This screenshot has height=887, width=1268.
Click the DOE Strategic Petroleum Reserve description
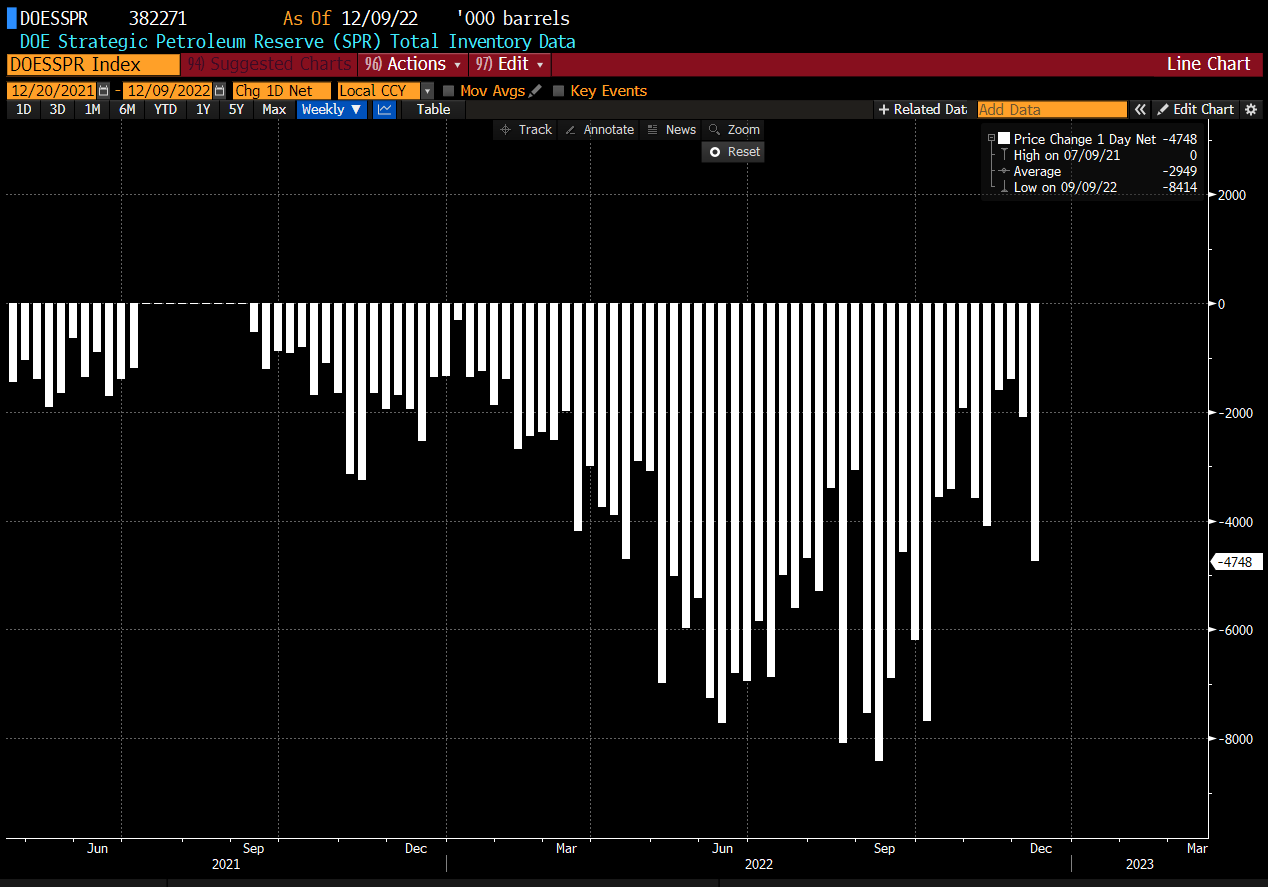coord(298,41)
